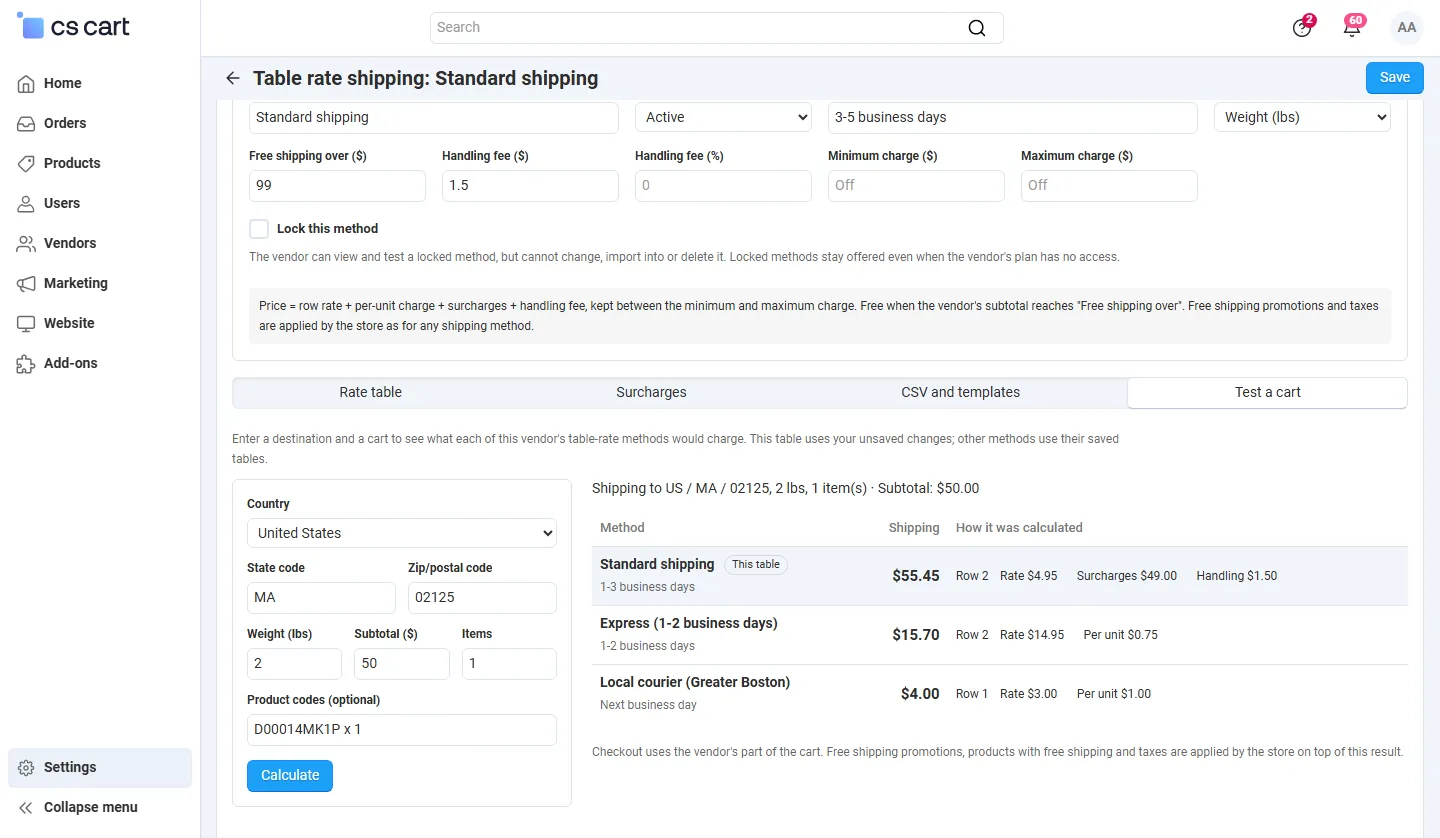Open the Weight (lbs) unit dropdown

(x=1302, y=117)
